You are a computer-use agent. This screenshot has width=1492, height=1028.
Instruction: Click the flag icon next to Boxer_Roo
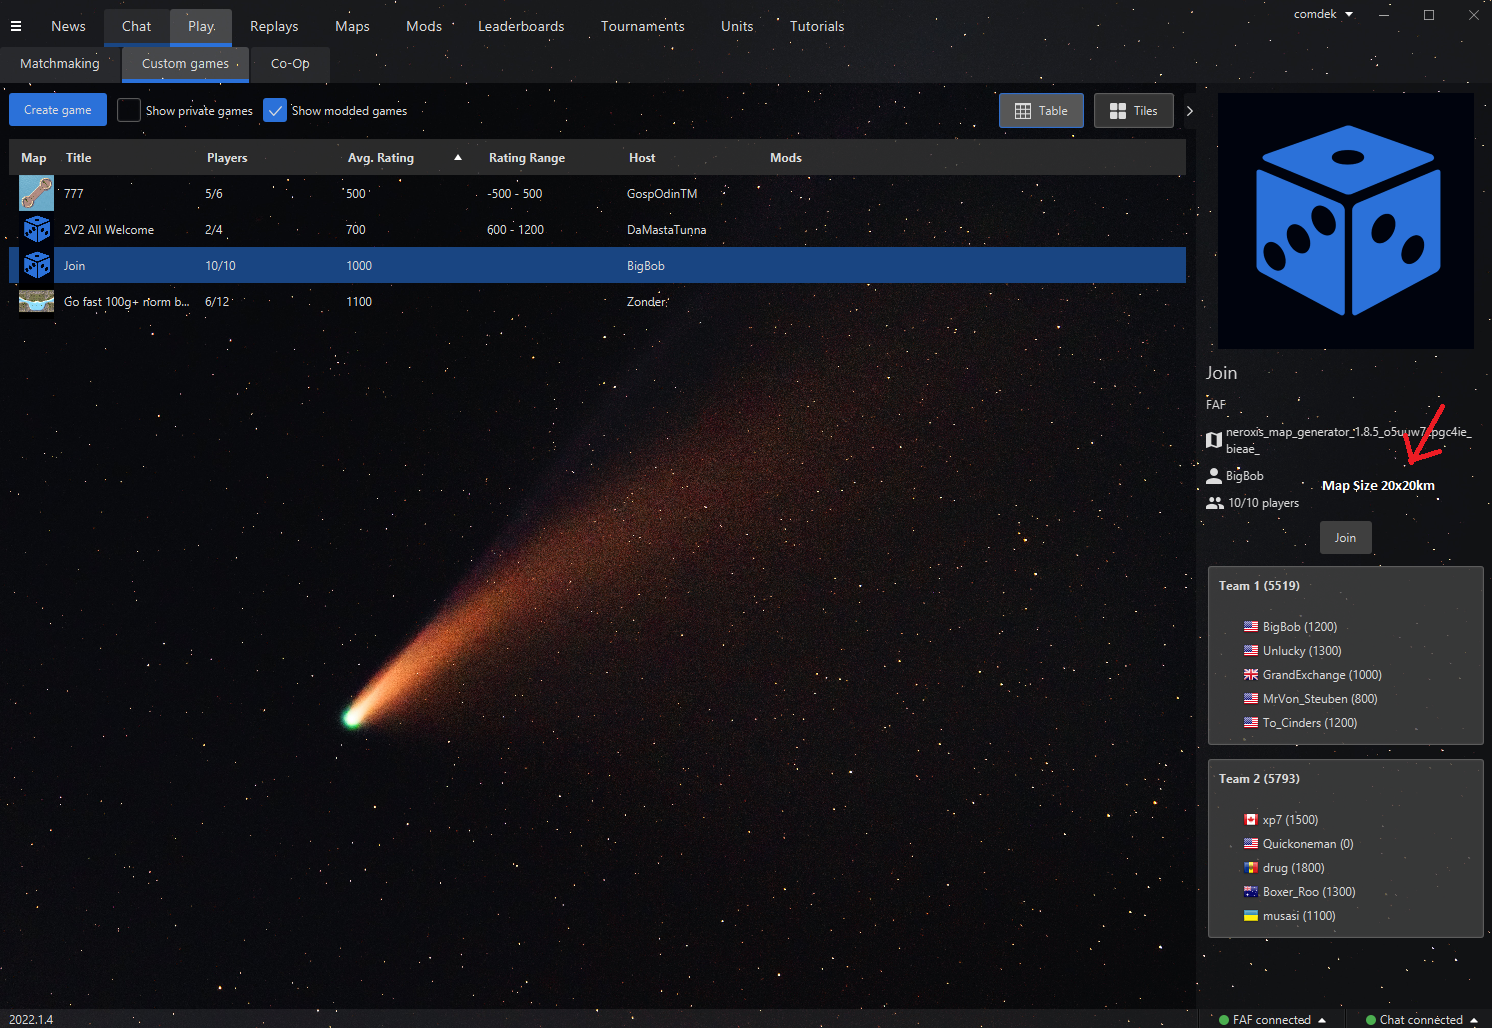point(1251,892)
